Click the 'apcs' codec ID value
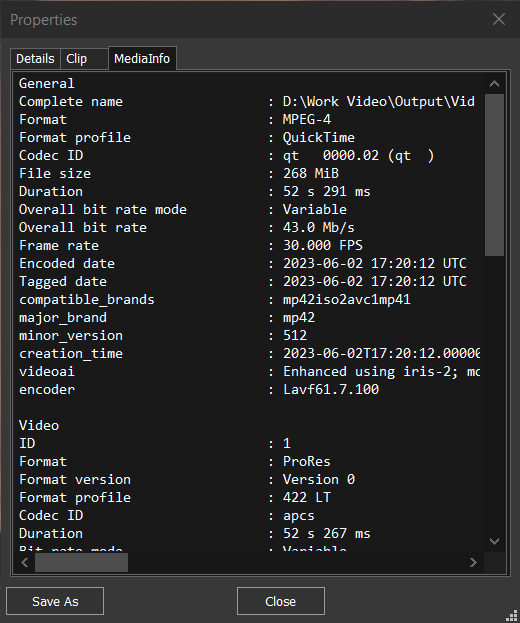This screenshot has height=623, width=520. (298, 516)
